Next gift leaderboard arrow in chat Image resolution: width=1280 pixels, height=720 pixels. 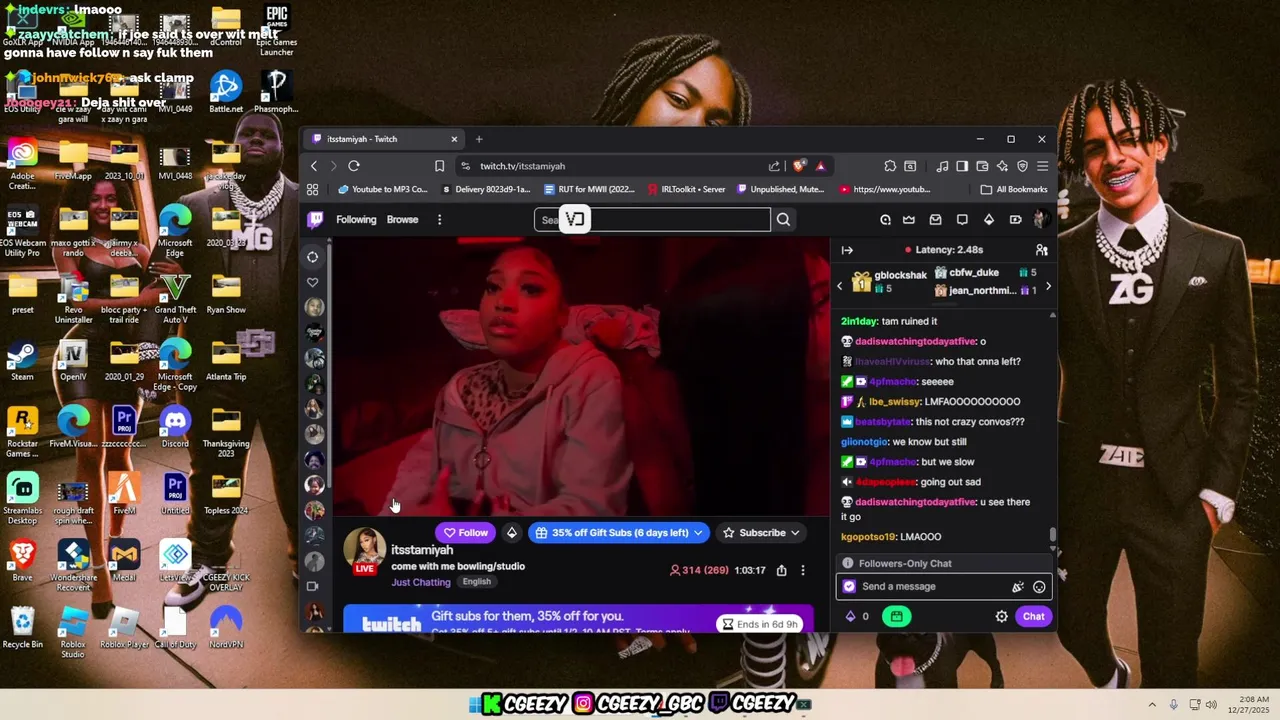1048,287
